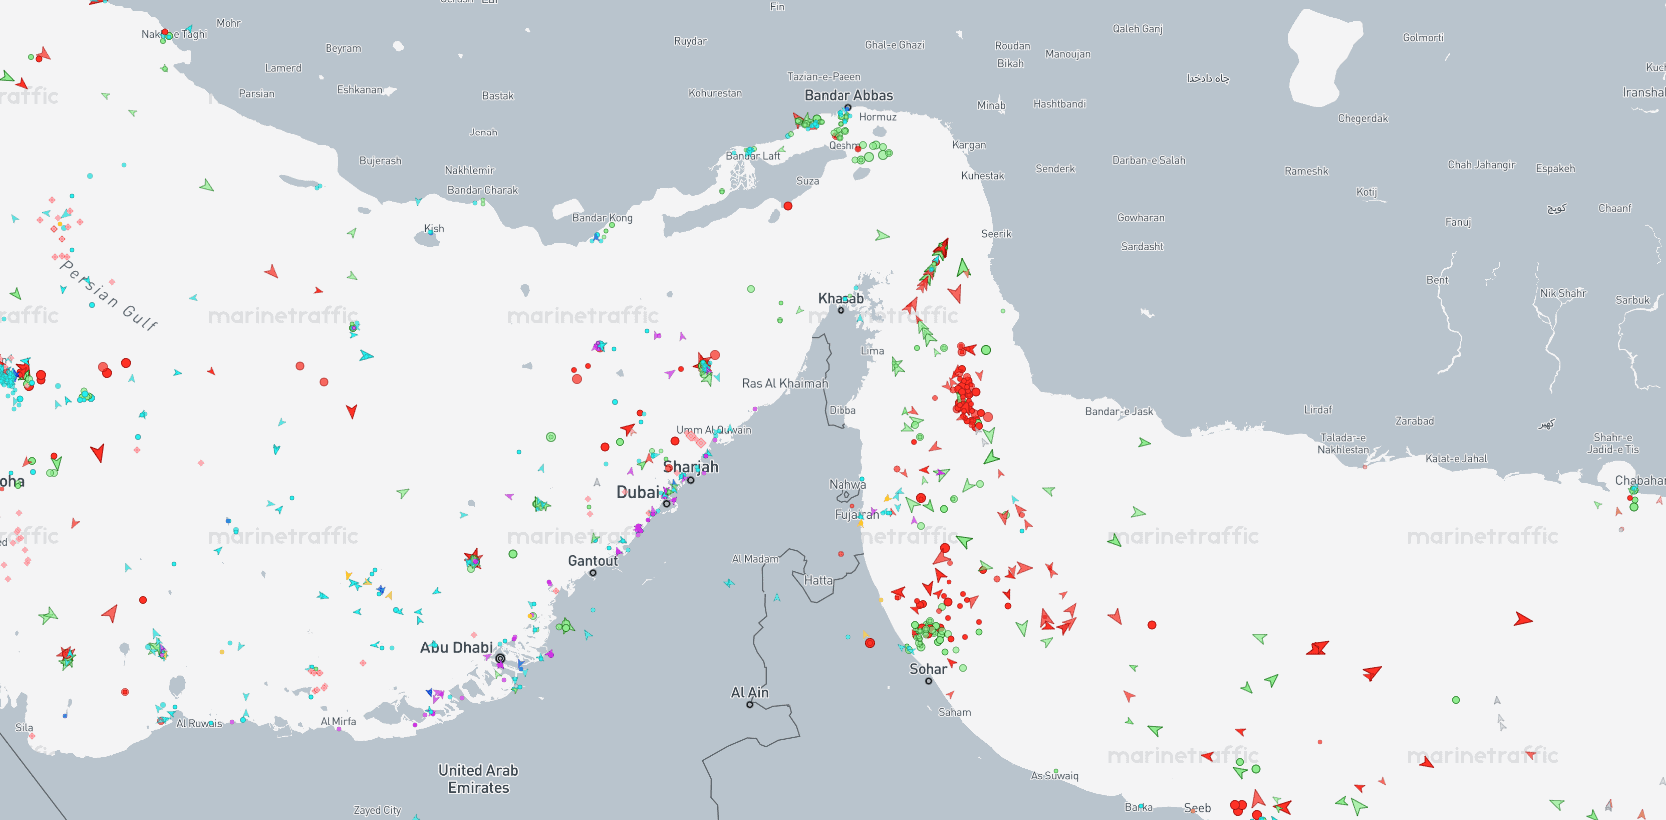The width and height of the screenshot is (1666, 820).
Task: Click the Khasab port marker
Action: (841, 310)
